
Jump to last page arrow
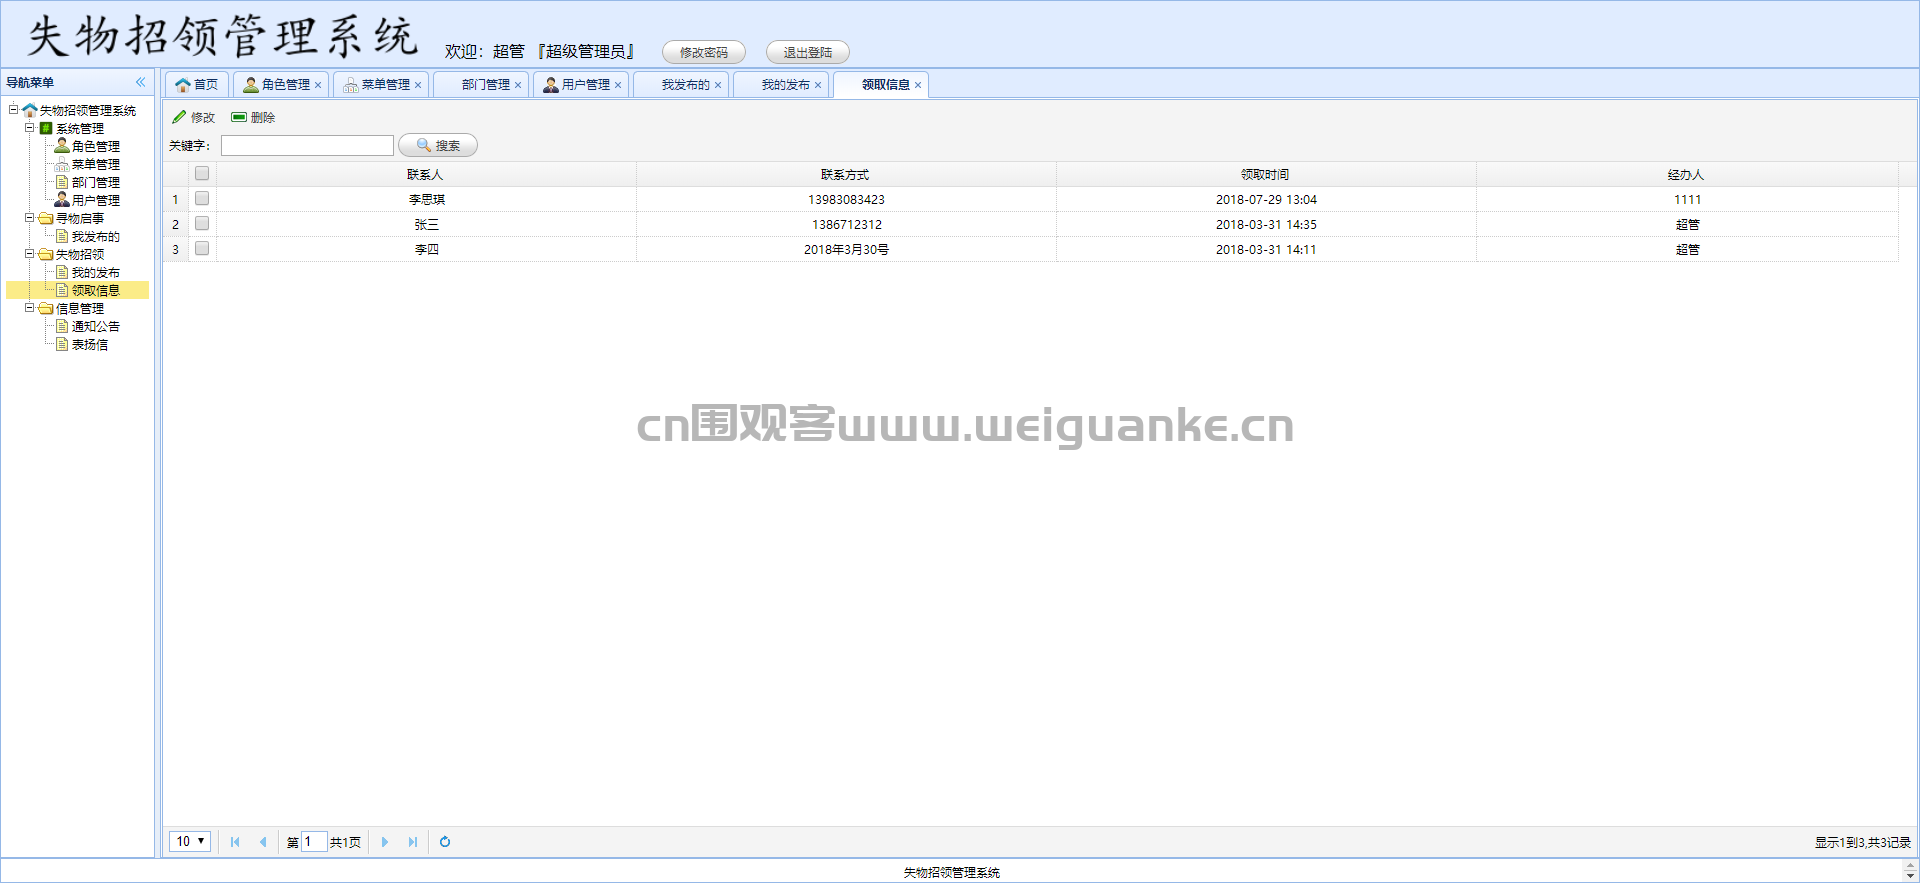pos(413,842)
